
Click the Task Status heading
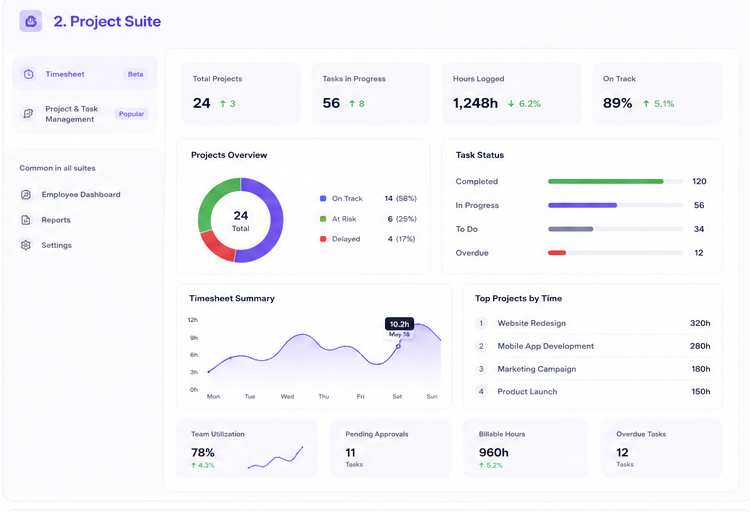pyautogui.click(x=480, y=155)
